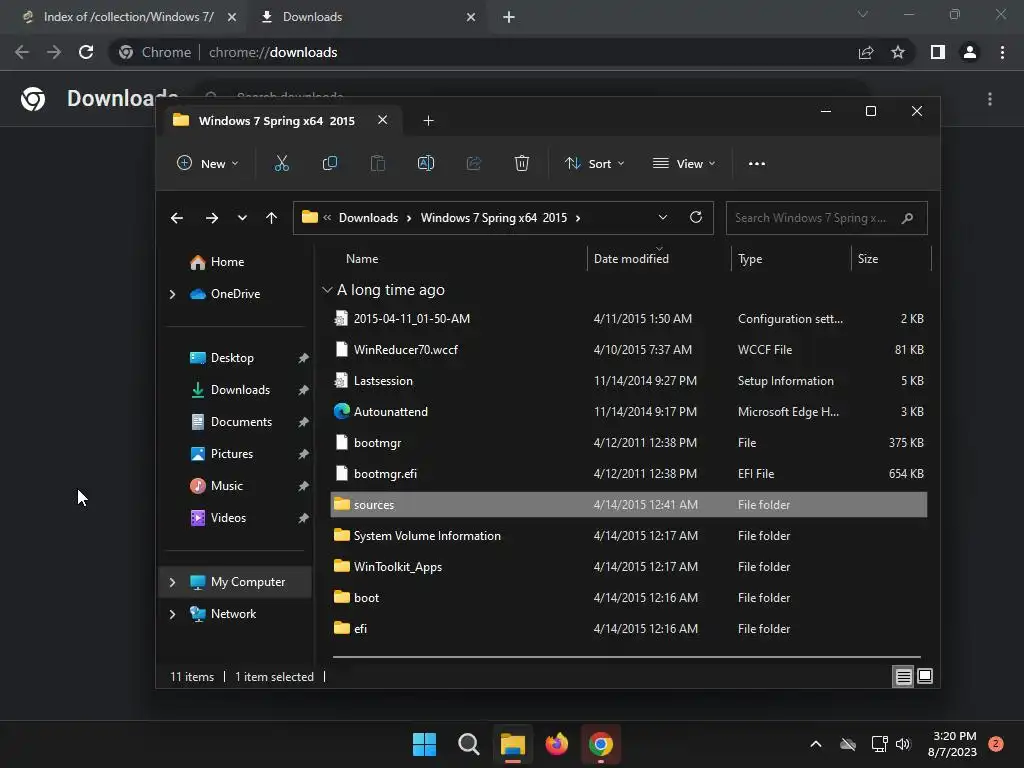
Task: Open the View dropdown
Action: point(684,163)
